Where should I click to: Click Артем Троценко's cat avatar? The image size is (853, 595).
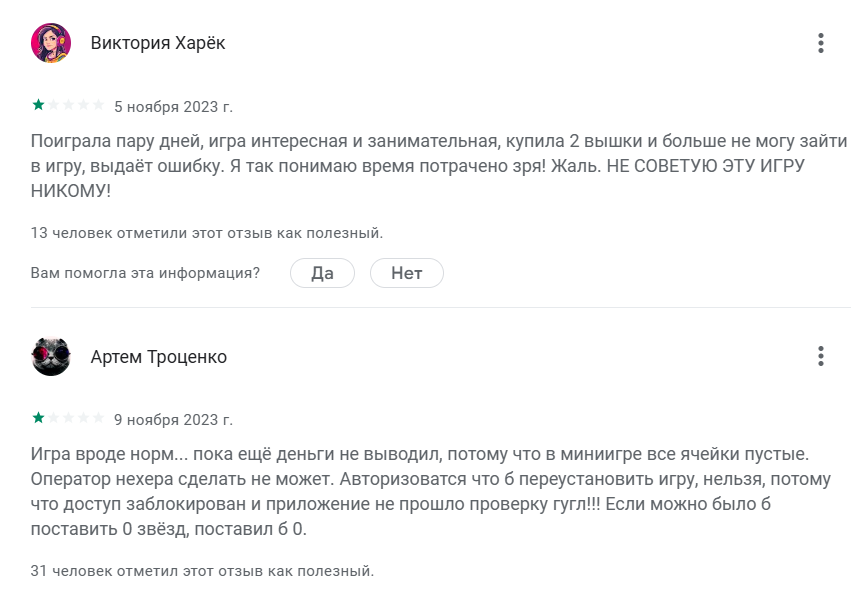[x=51, y=357]
